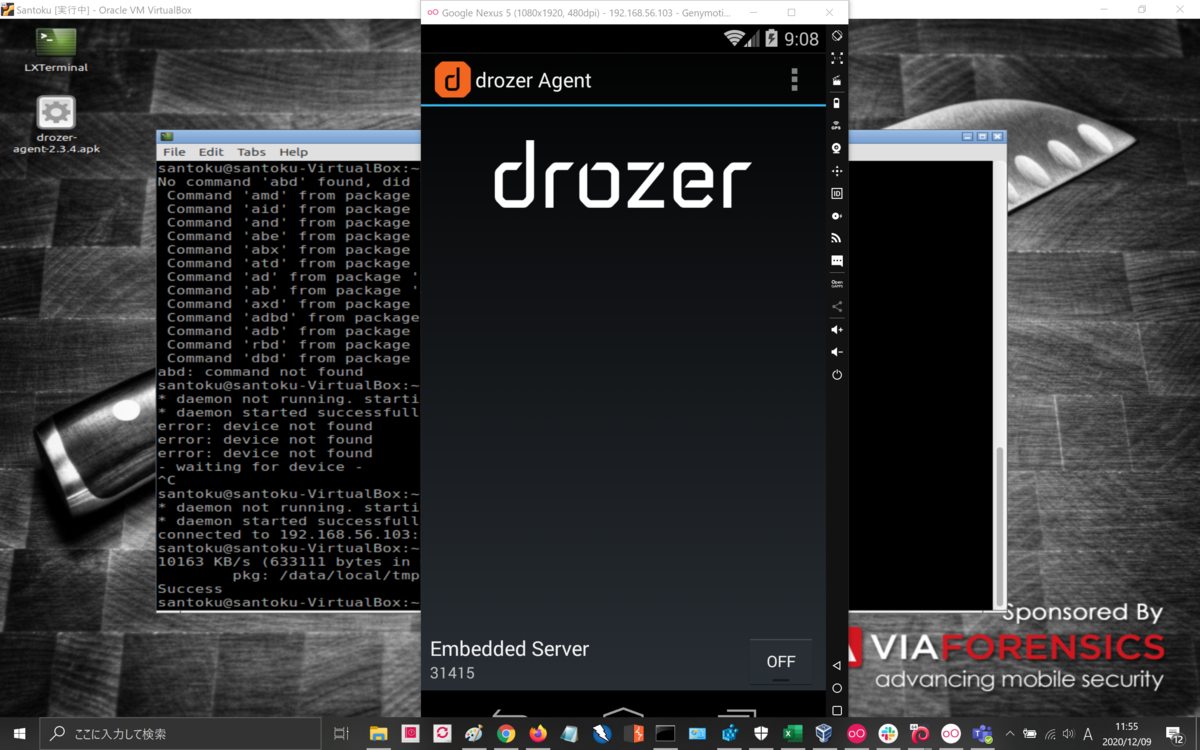Select drozer-agent-2.3.4.apk desktop file

(56, 125)
